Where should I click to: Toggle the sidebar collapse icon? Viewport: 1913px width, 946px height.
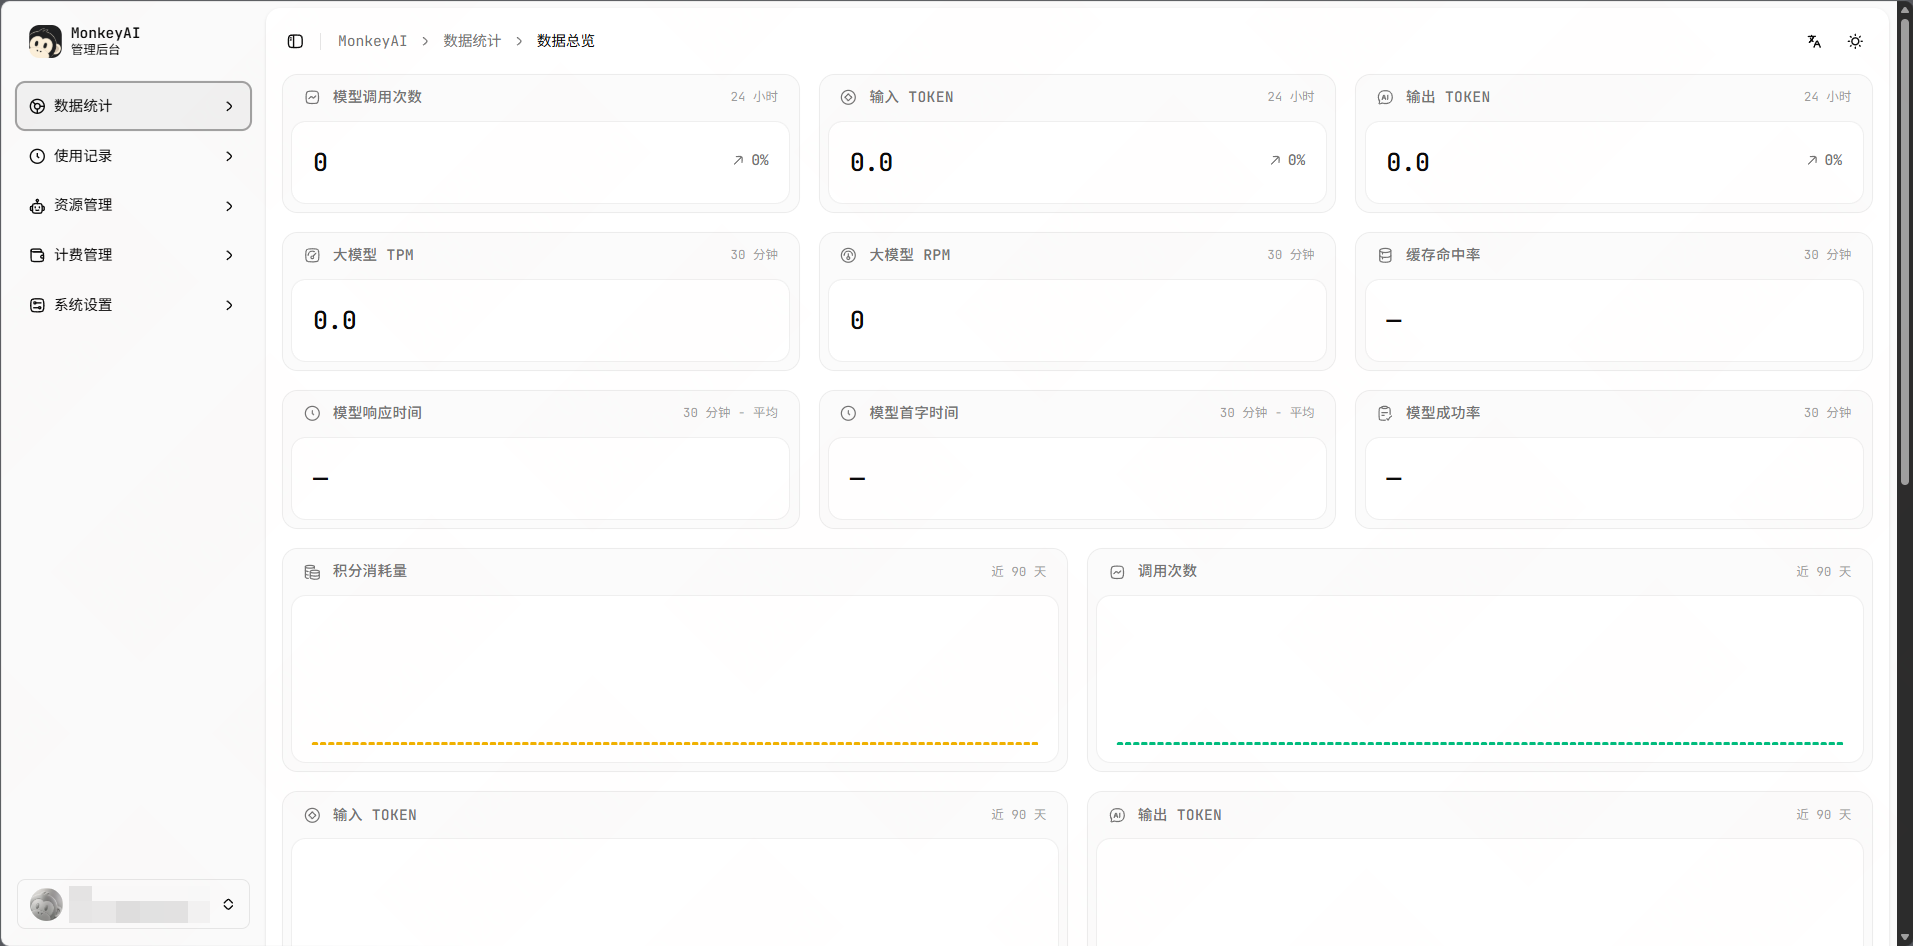(295, 41)
